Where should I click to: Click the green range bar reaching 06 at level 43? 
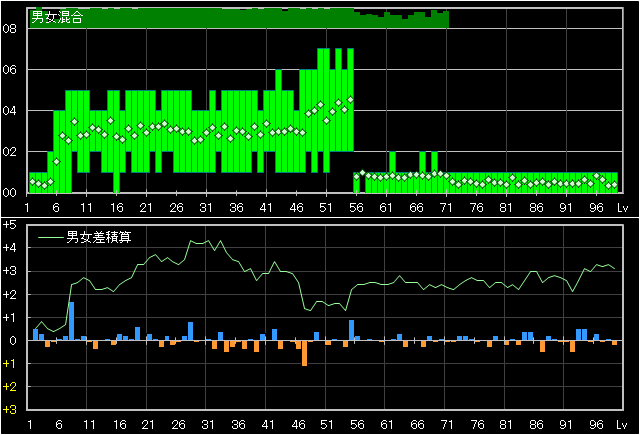coord(278,121)
